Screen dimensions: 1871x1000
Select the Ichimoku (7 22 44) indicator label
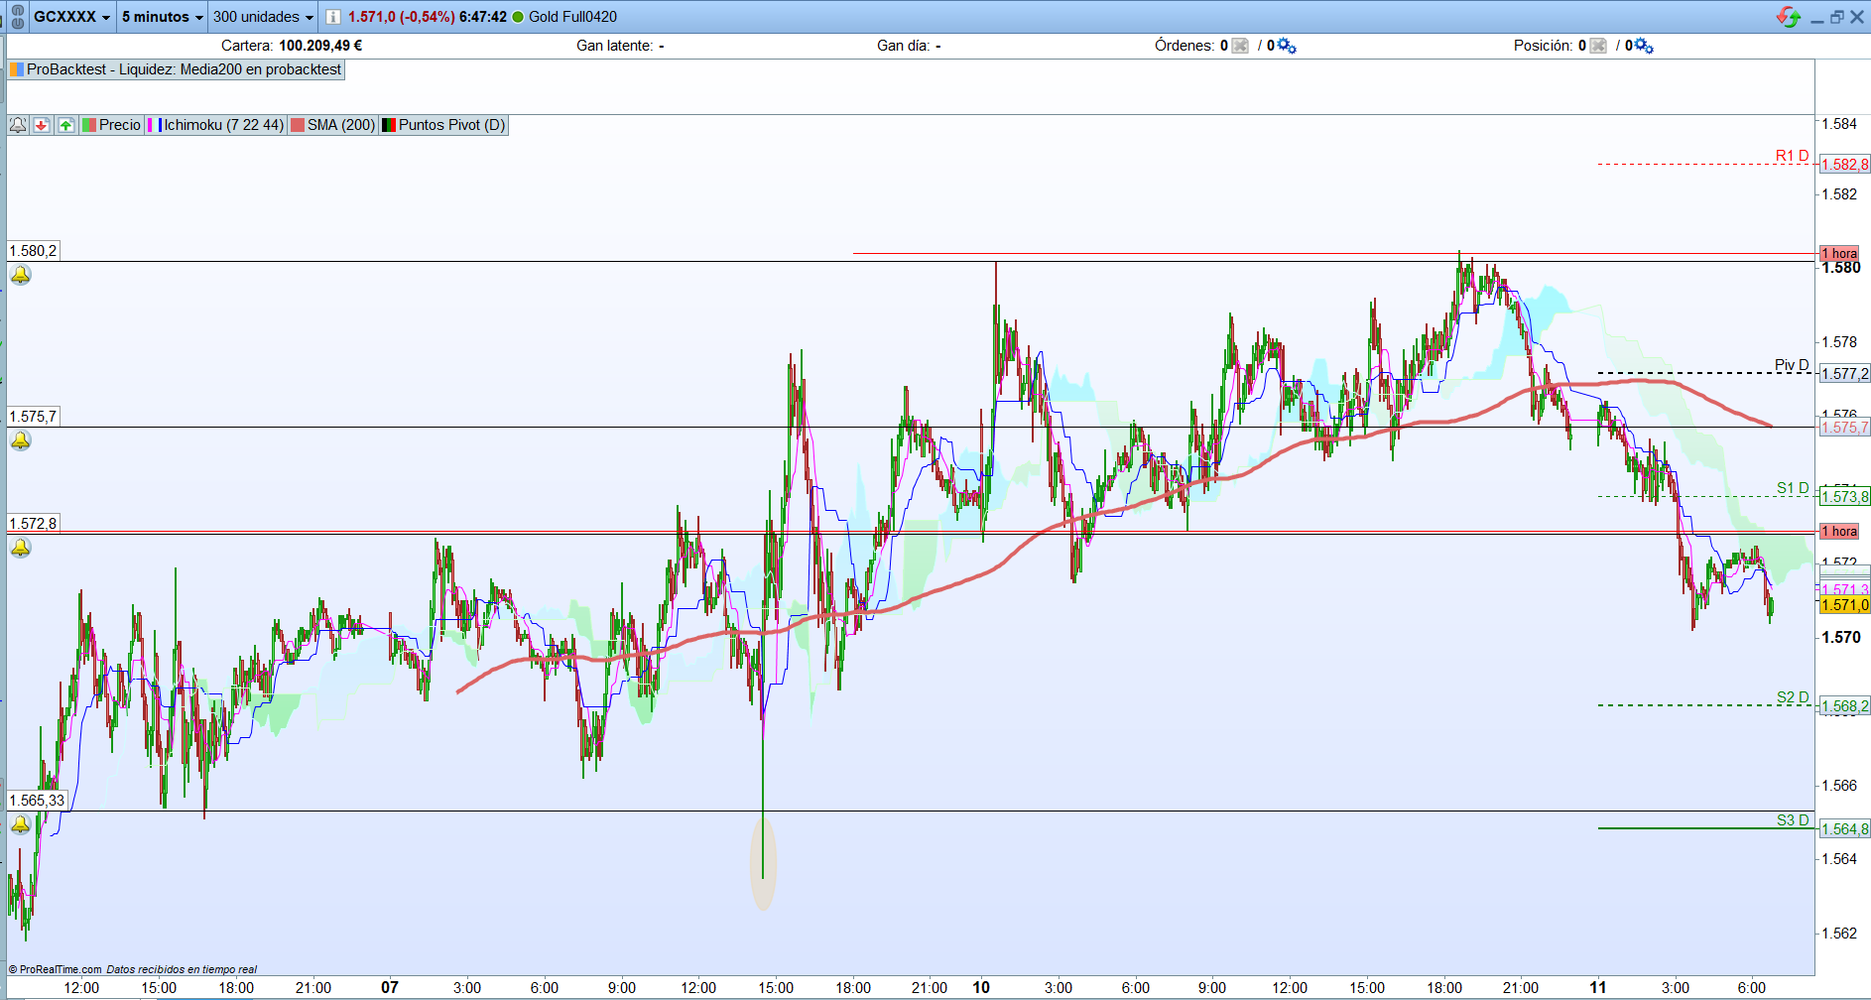pos(223,125)
